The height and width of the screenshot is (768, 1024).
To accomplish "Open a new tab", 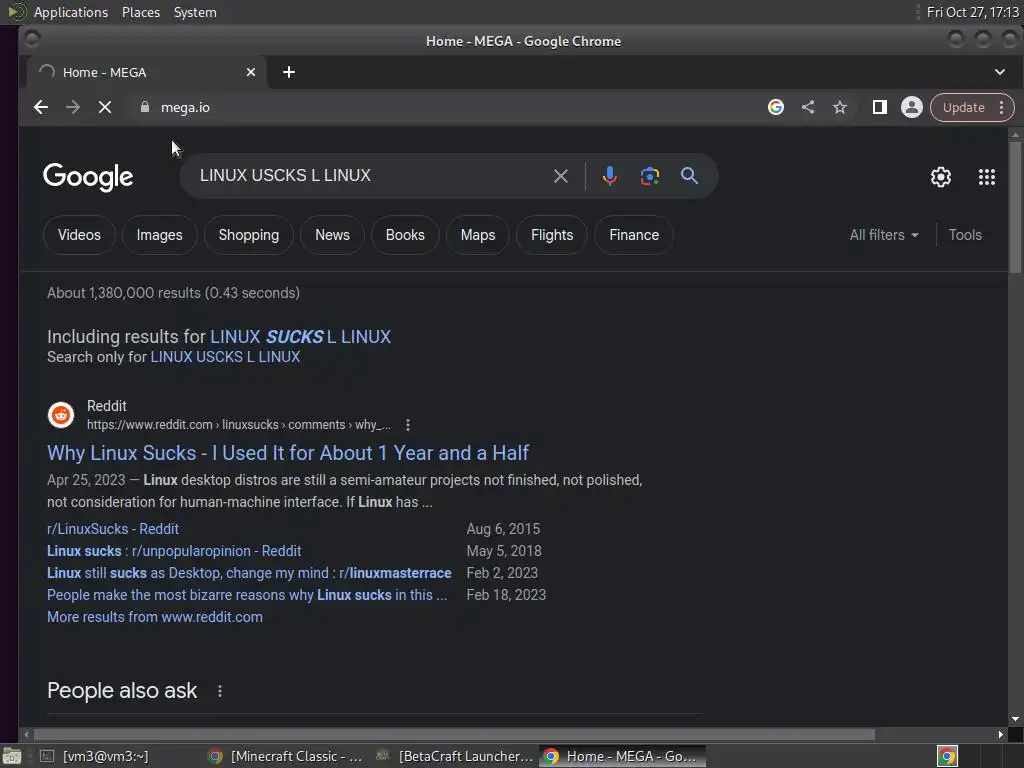I will [x=289, y=72].
